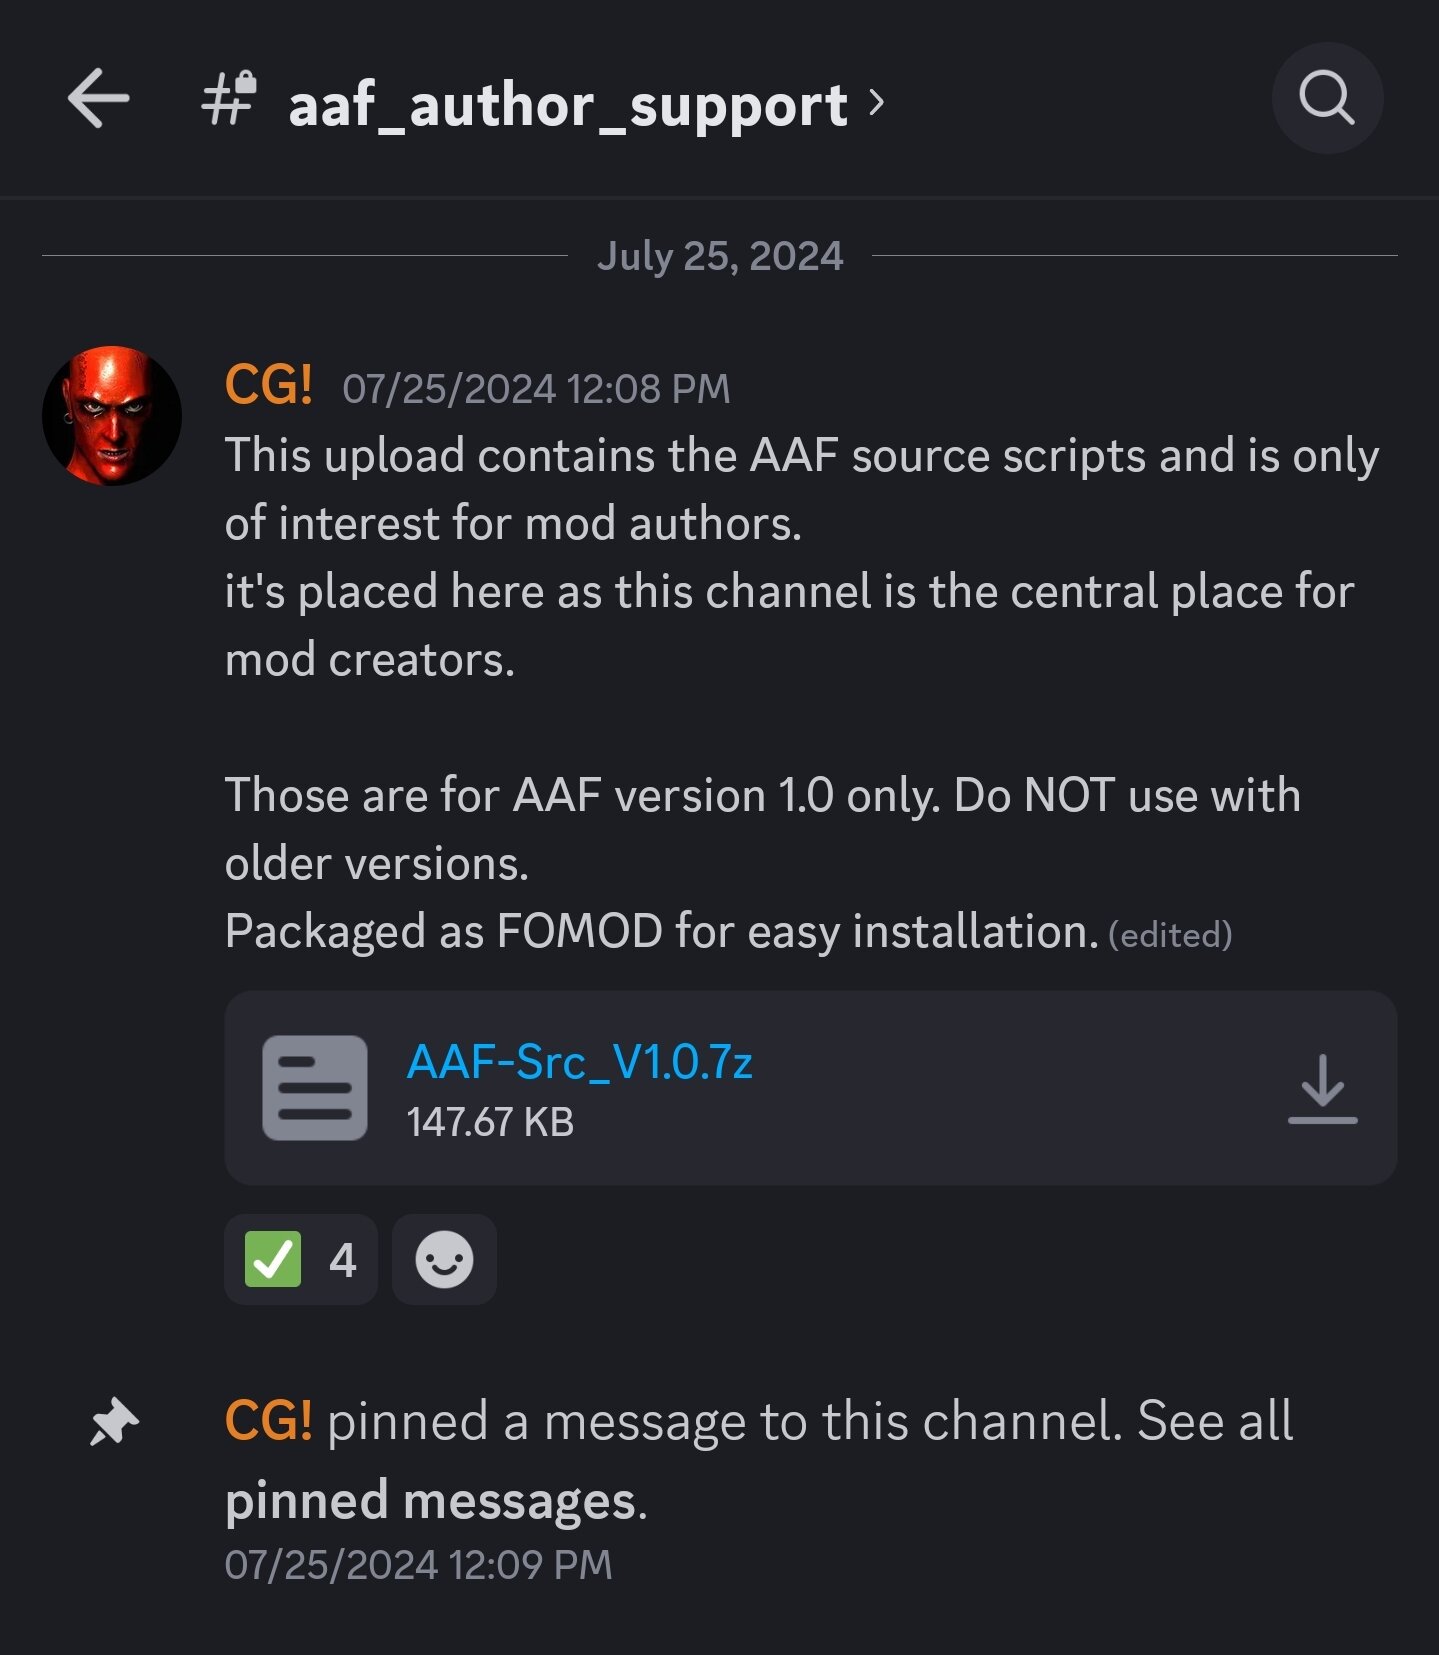1439x1655 pixels.
Task: Tap the CG! username above the message
Action: (x=268, y=386)
